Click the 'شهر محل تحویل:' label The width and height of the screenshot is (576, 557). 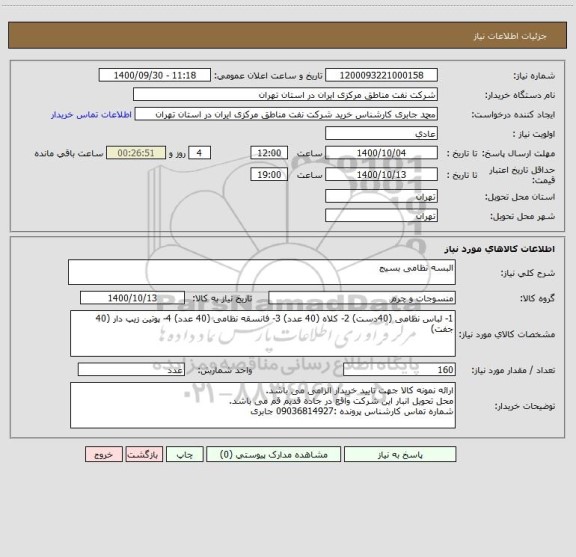click(523, 216)
